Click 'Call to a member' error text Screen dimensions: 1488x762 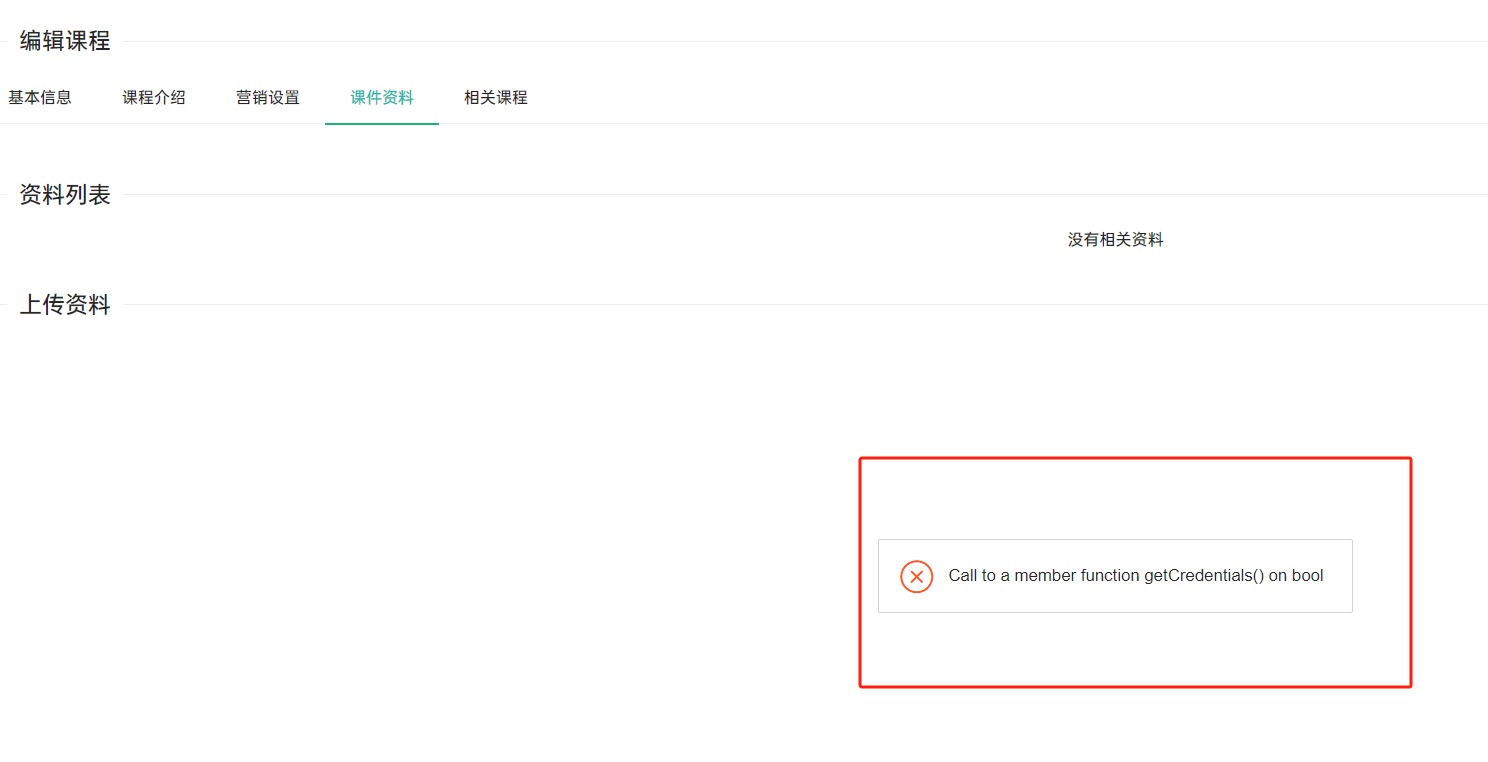(1012, 576)
